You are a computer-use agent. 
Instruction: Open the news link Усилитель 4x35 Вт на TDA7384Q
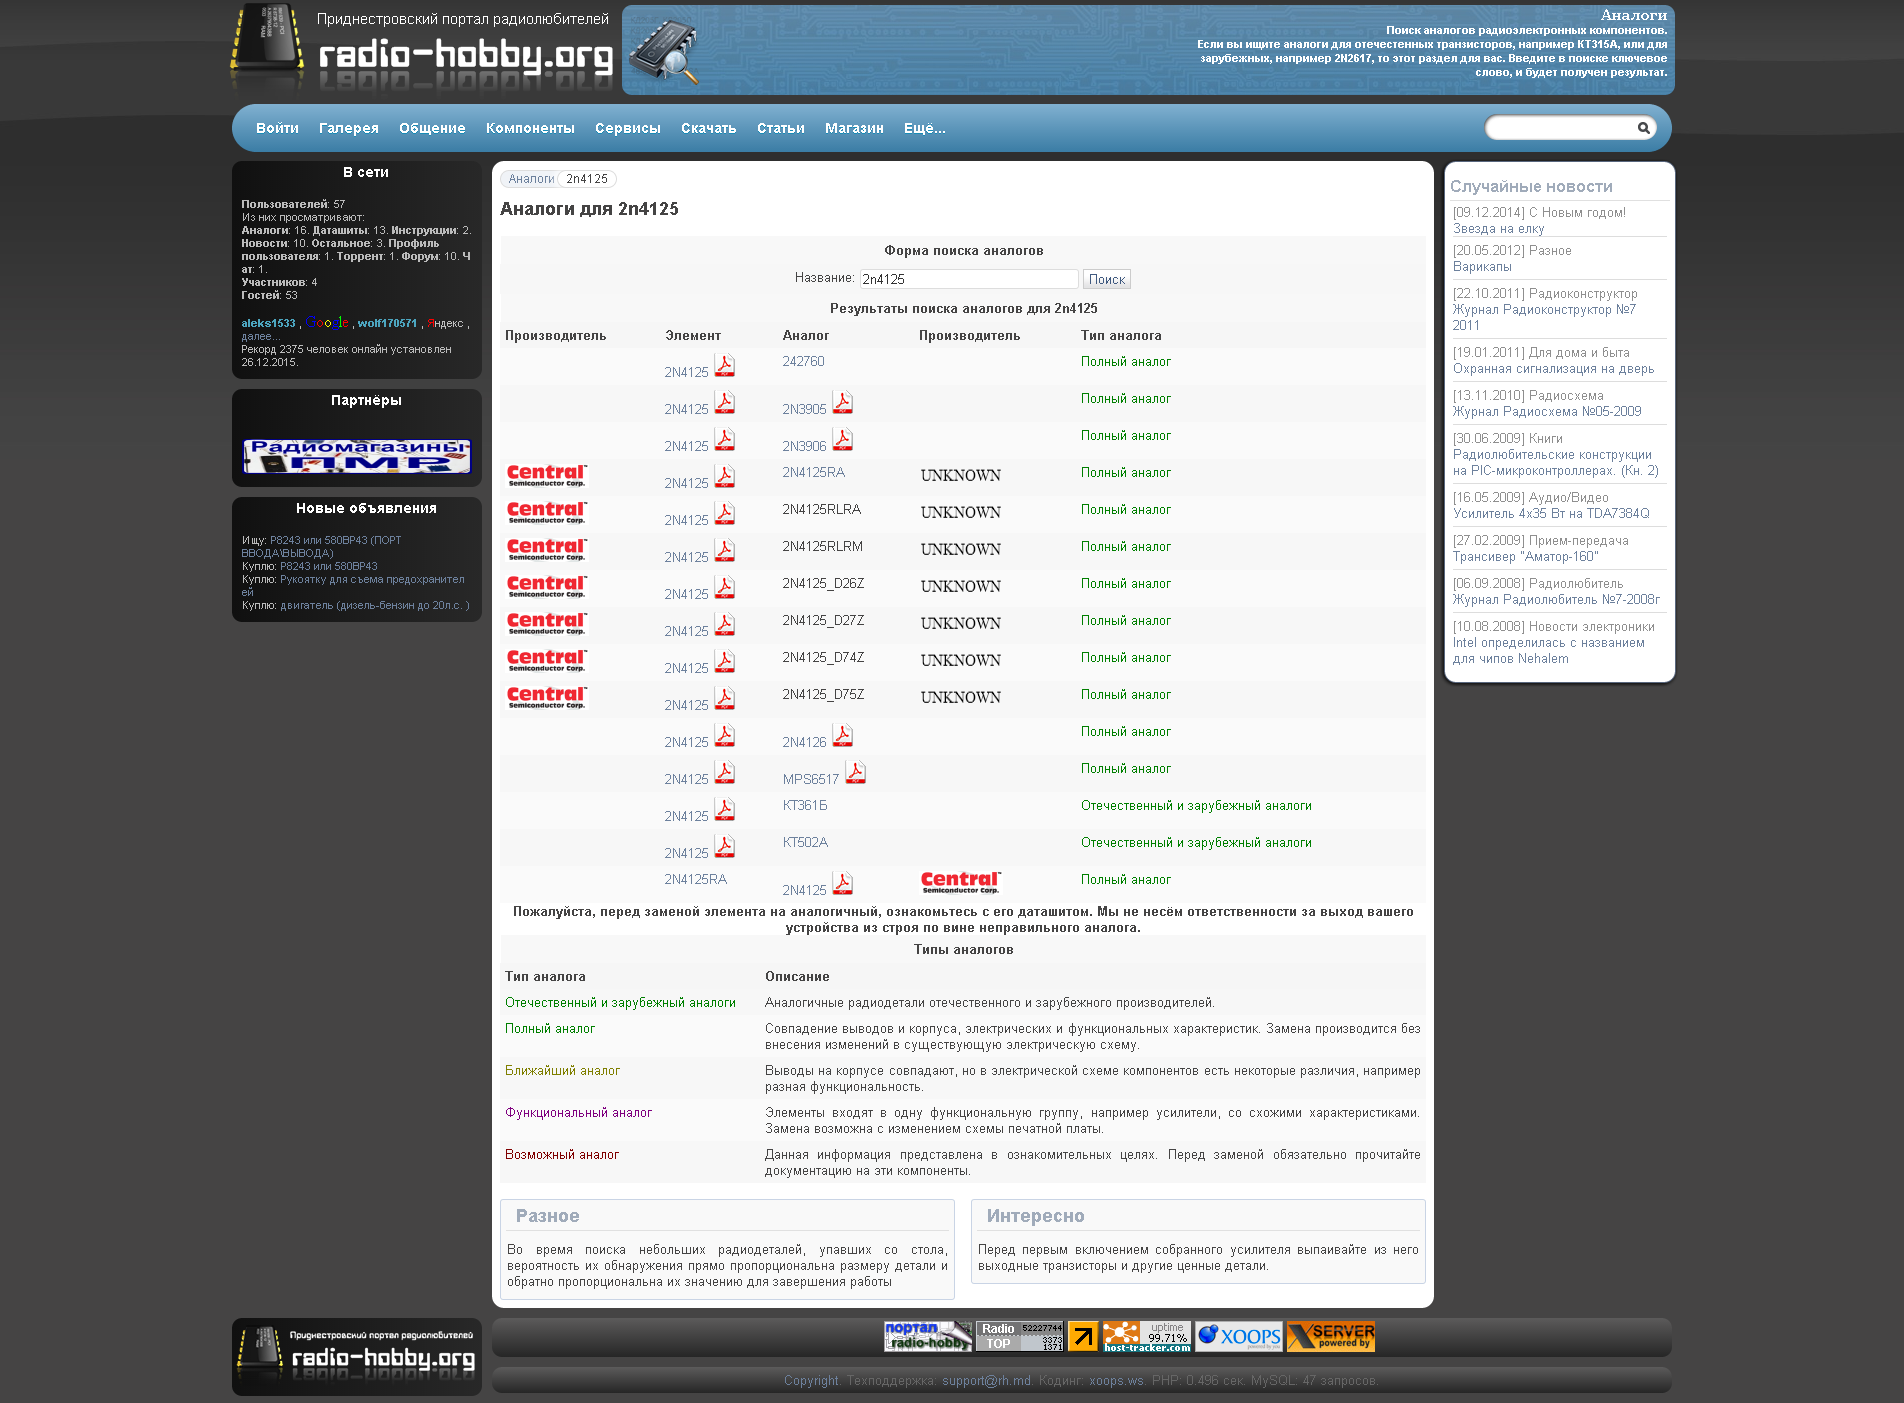(x=1550, y=514)
